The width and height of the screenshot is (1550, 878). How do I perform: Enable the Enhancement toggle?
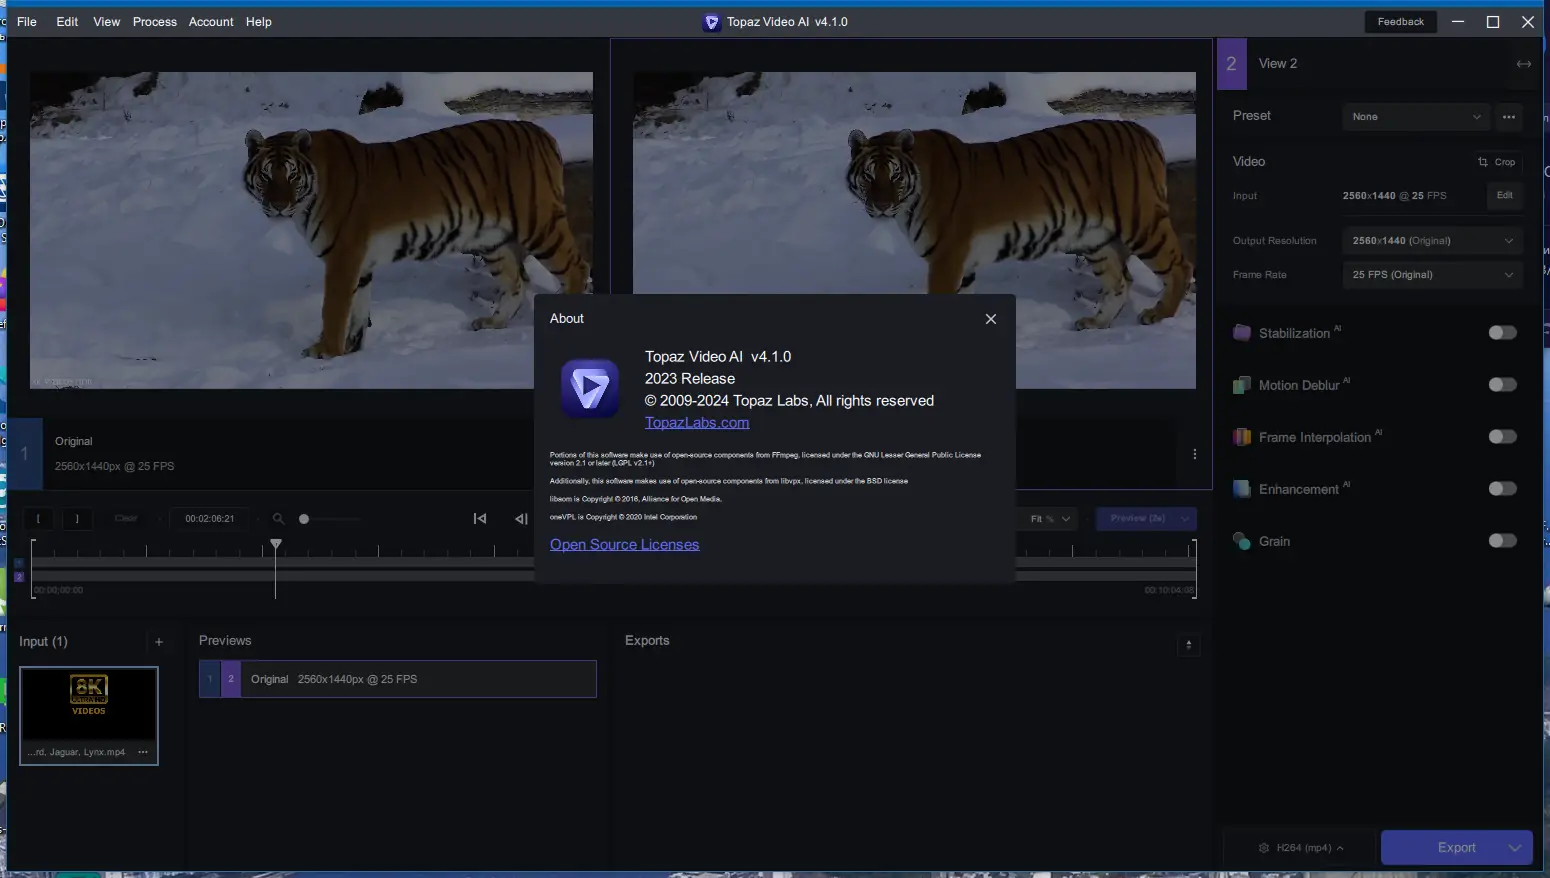point(1502,489)
